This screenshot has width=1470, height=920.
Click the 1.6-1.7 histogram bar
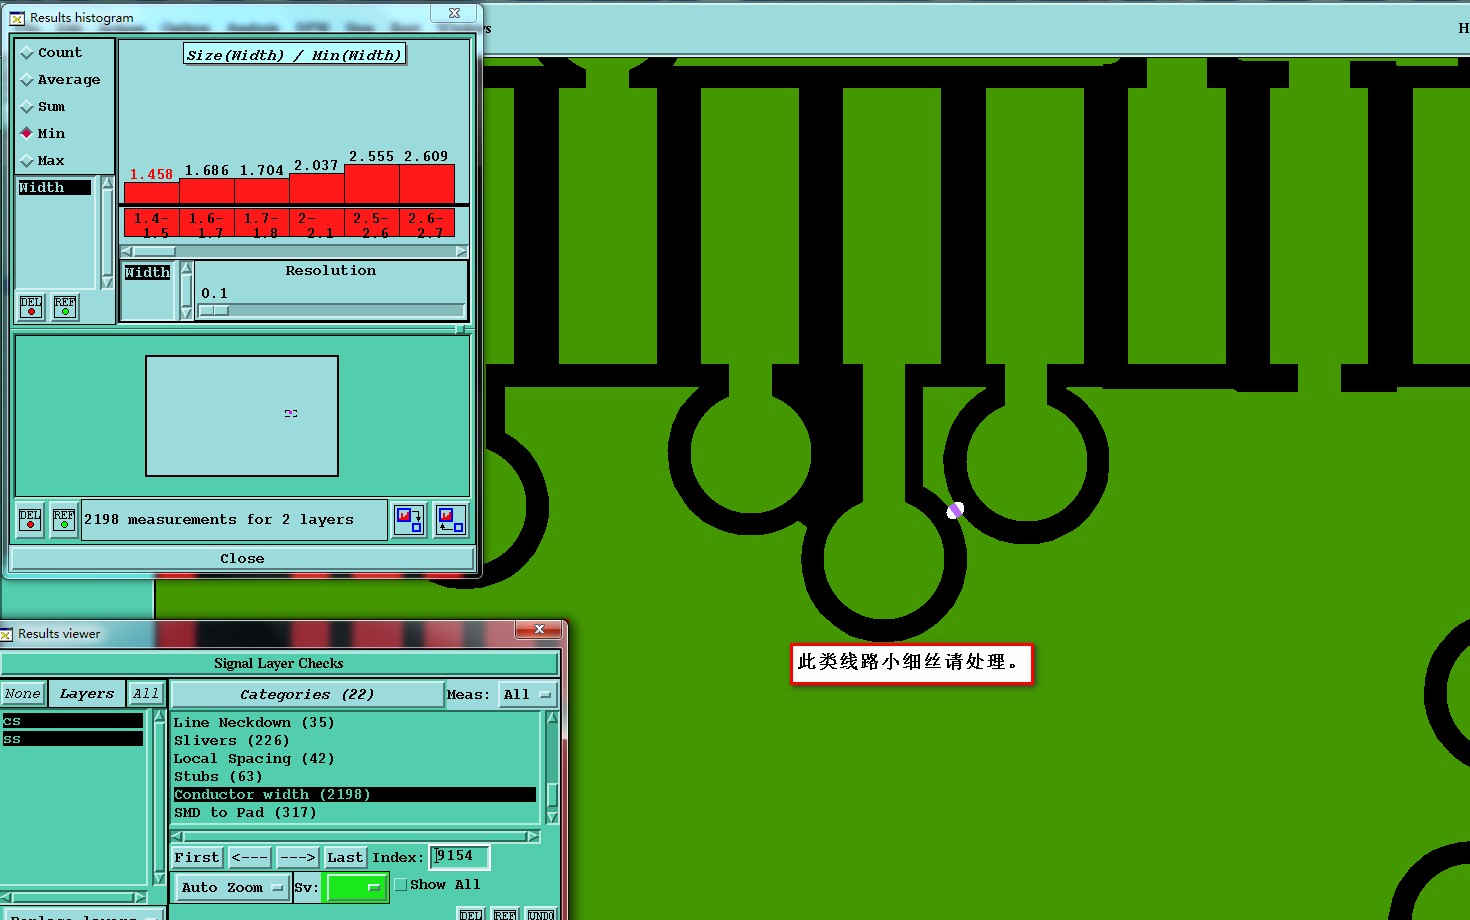point(207,191)
